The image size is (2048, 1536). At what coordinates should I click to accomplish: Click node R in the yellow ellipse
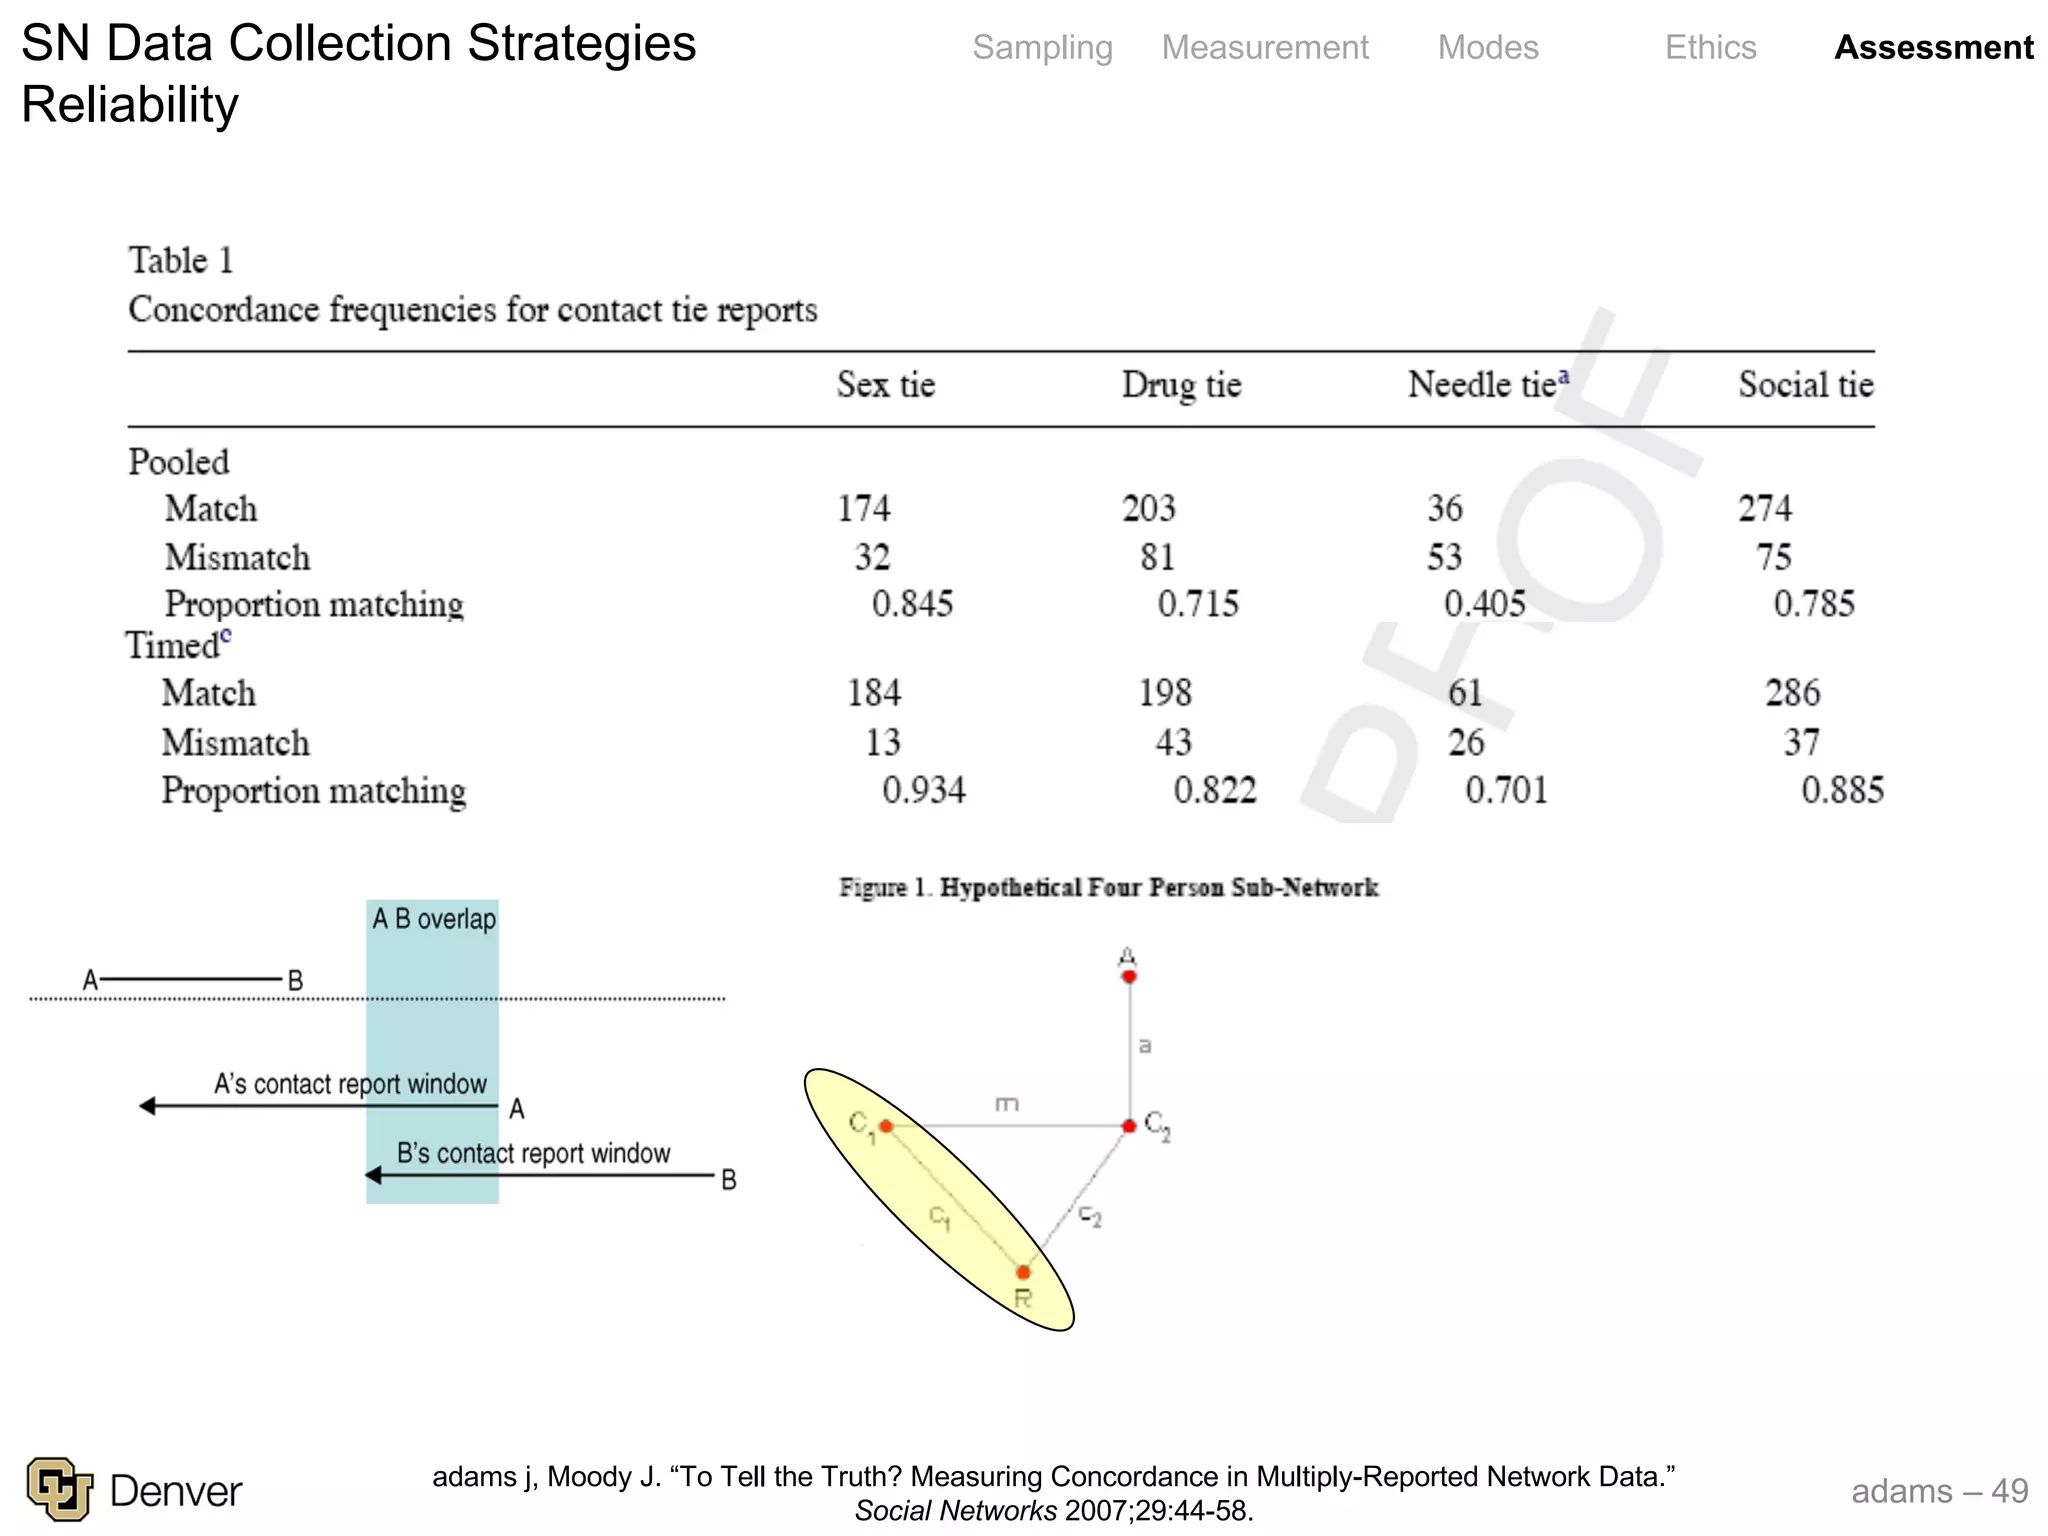click(x=1023, y=1272)
